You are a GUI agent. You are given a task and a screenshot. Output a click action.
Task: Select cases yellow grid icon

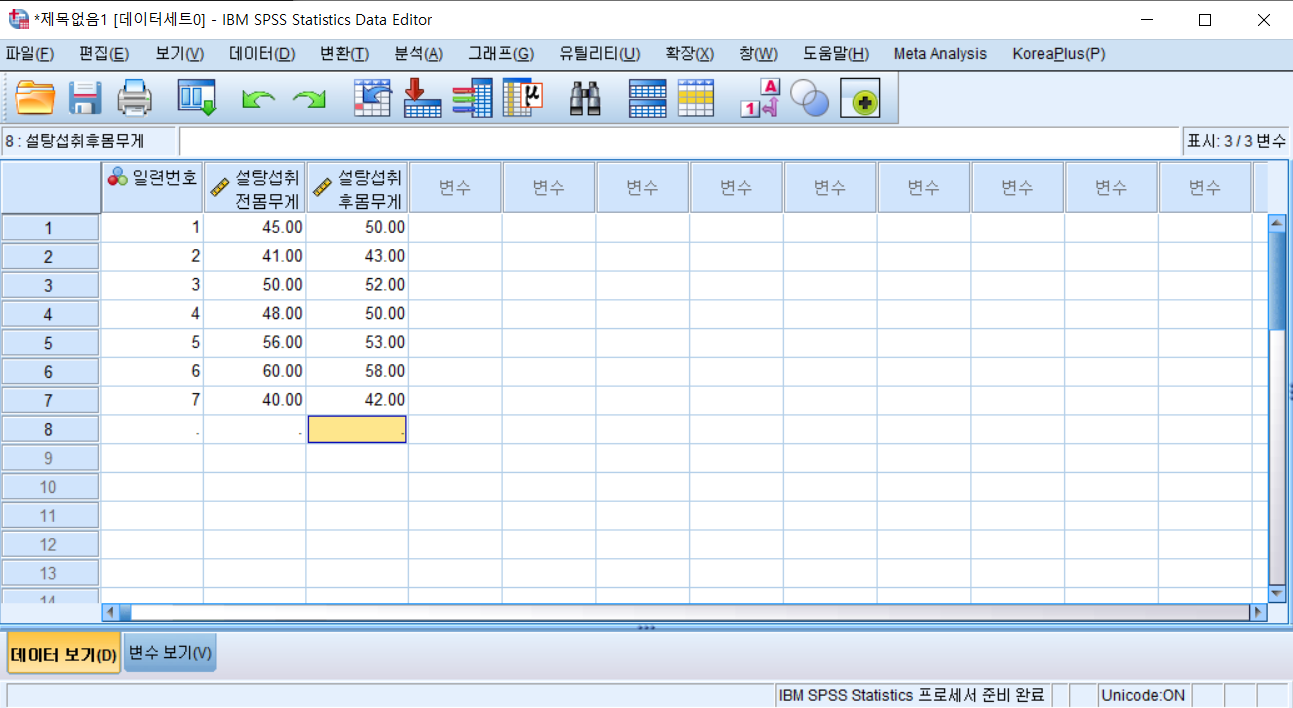tap(696, 98)
